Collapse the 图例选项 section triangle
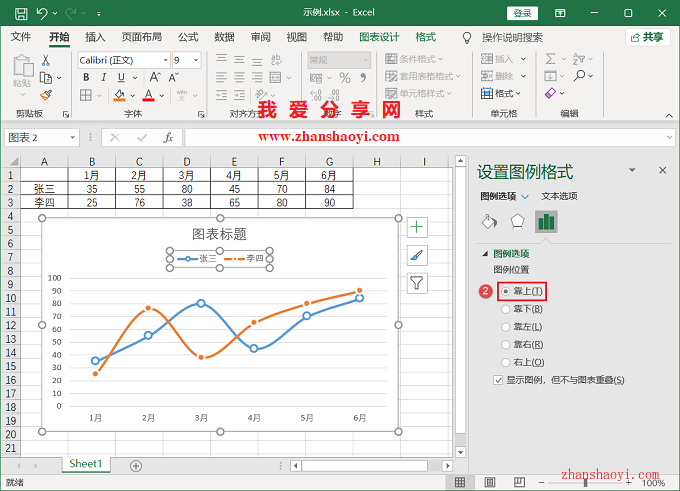The image size is (680, 491). tap(485, 254)
